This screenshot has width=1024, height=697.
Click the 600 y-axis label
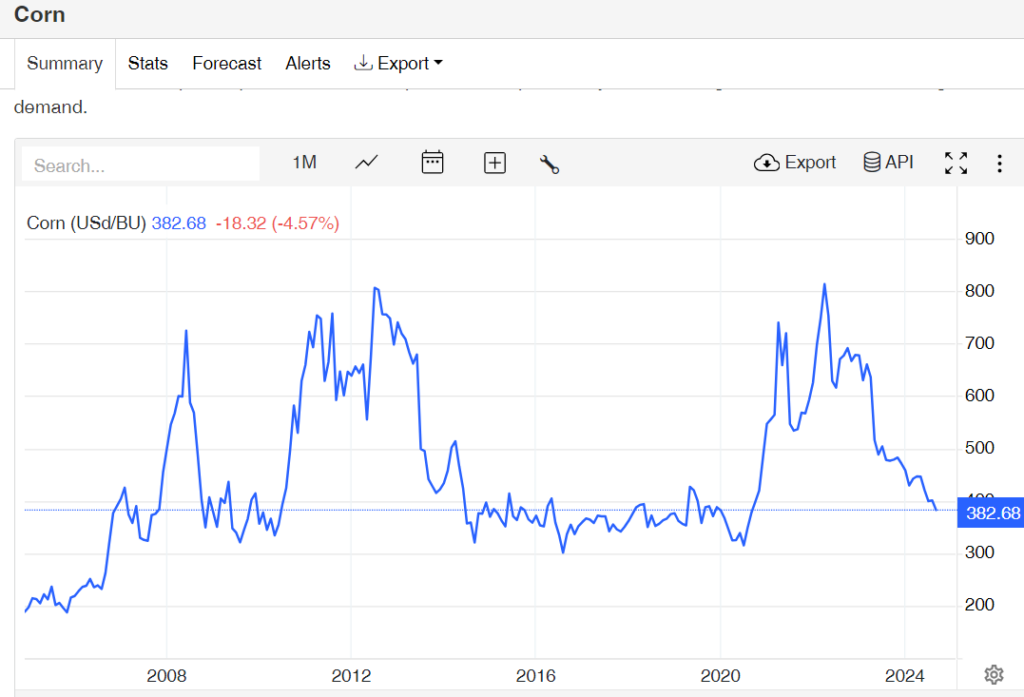pyautogui.click(x=980, y=395)
